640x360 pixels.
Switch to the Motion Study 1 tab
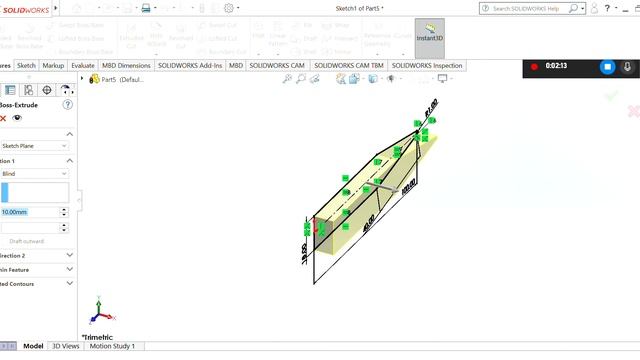click(x=112, y=346)
